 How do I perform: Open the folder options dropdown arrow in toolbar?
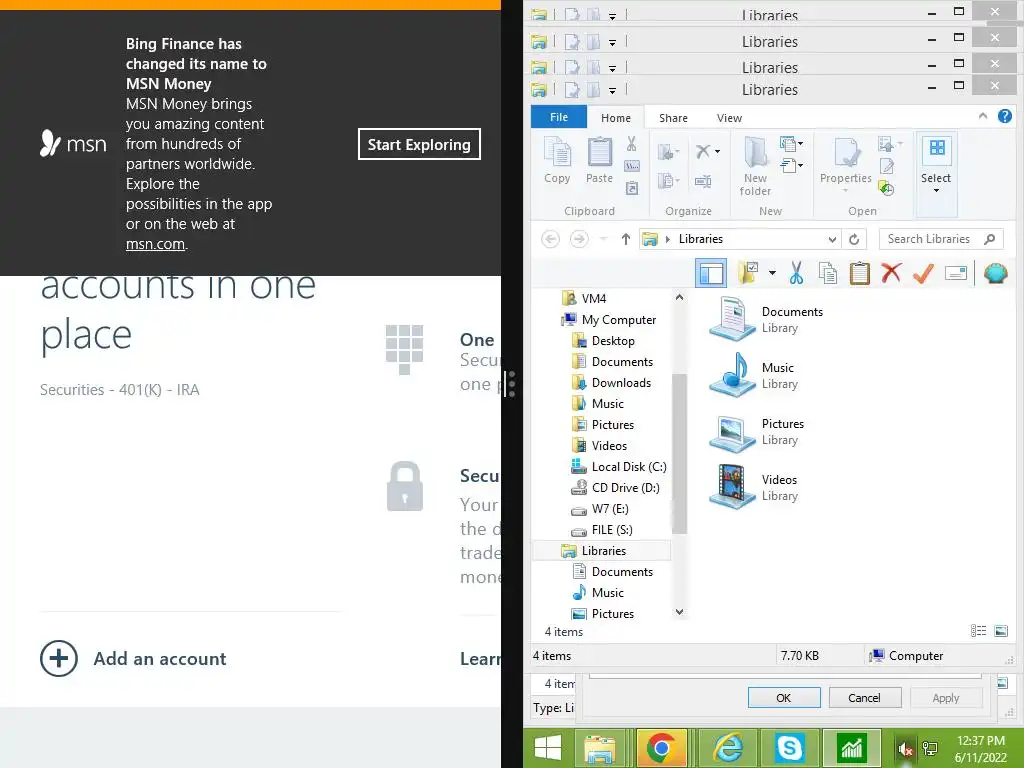pos(773,273)
